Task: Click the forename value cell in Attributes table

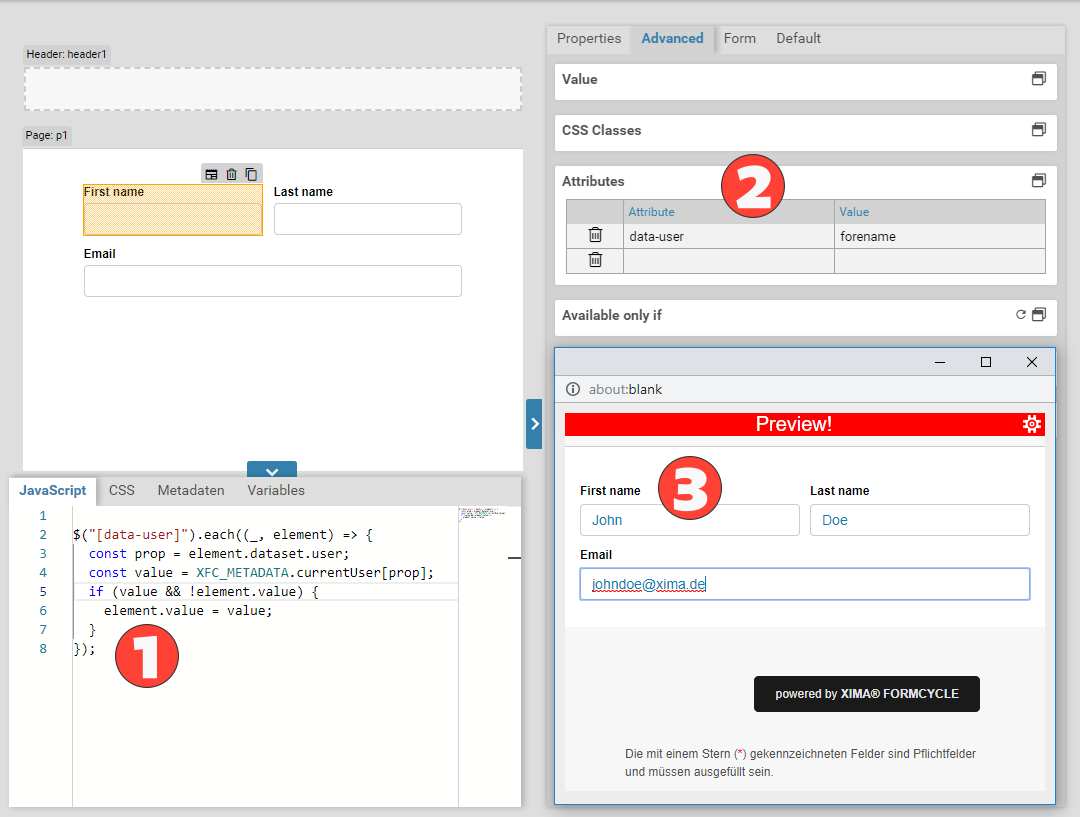Action: point(938,236)
